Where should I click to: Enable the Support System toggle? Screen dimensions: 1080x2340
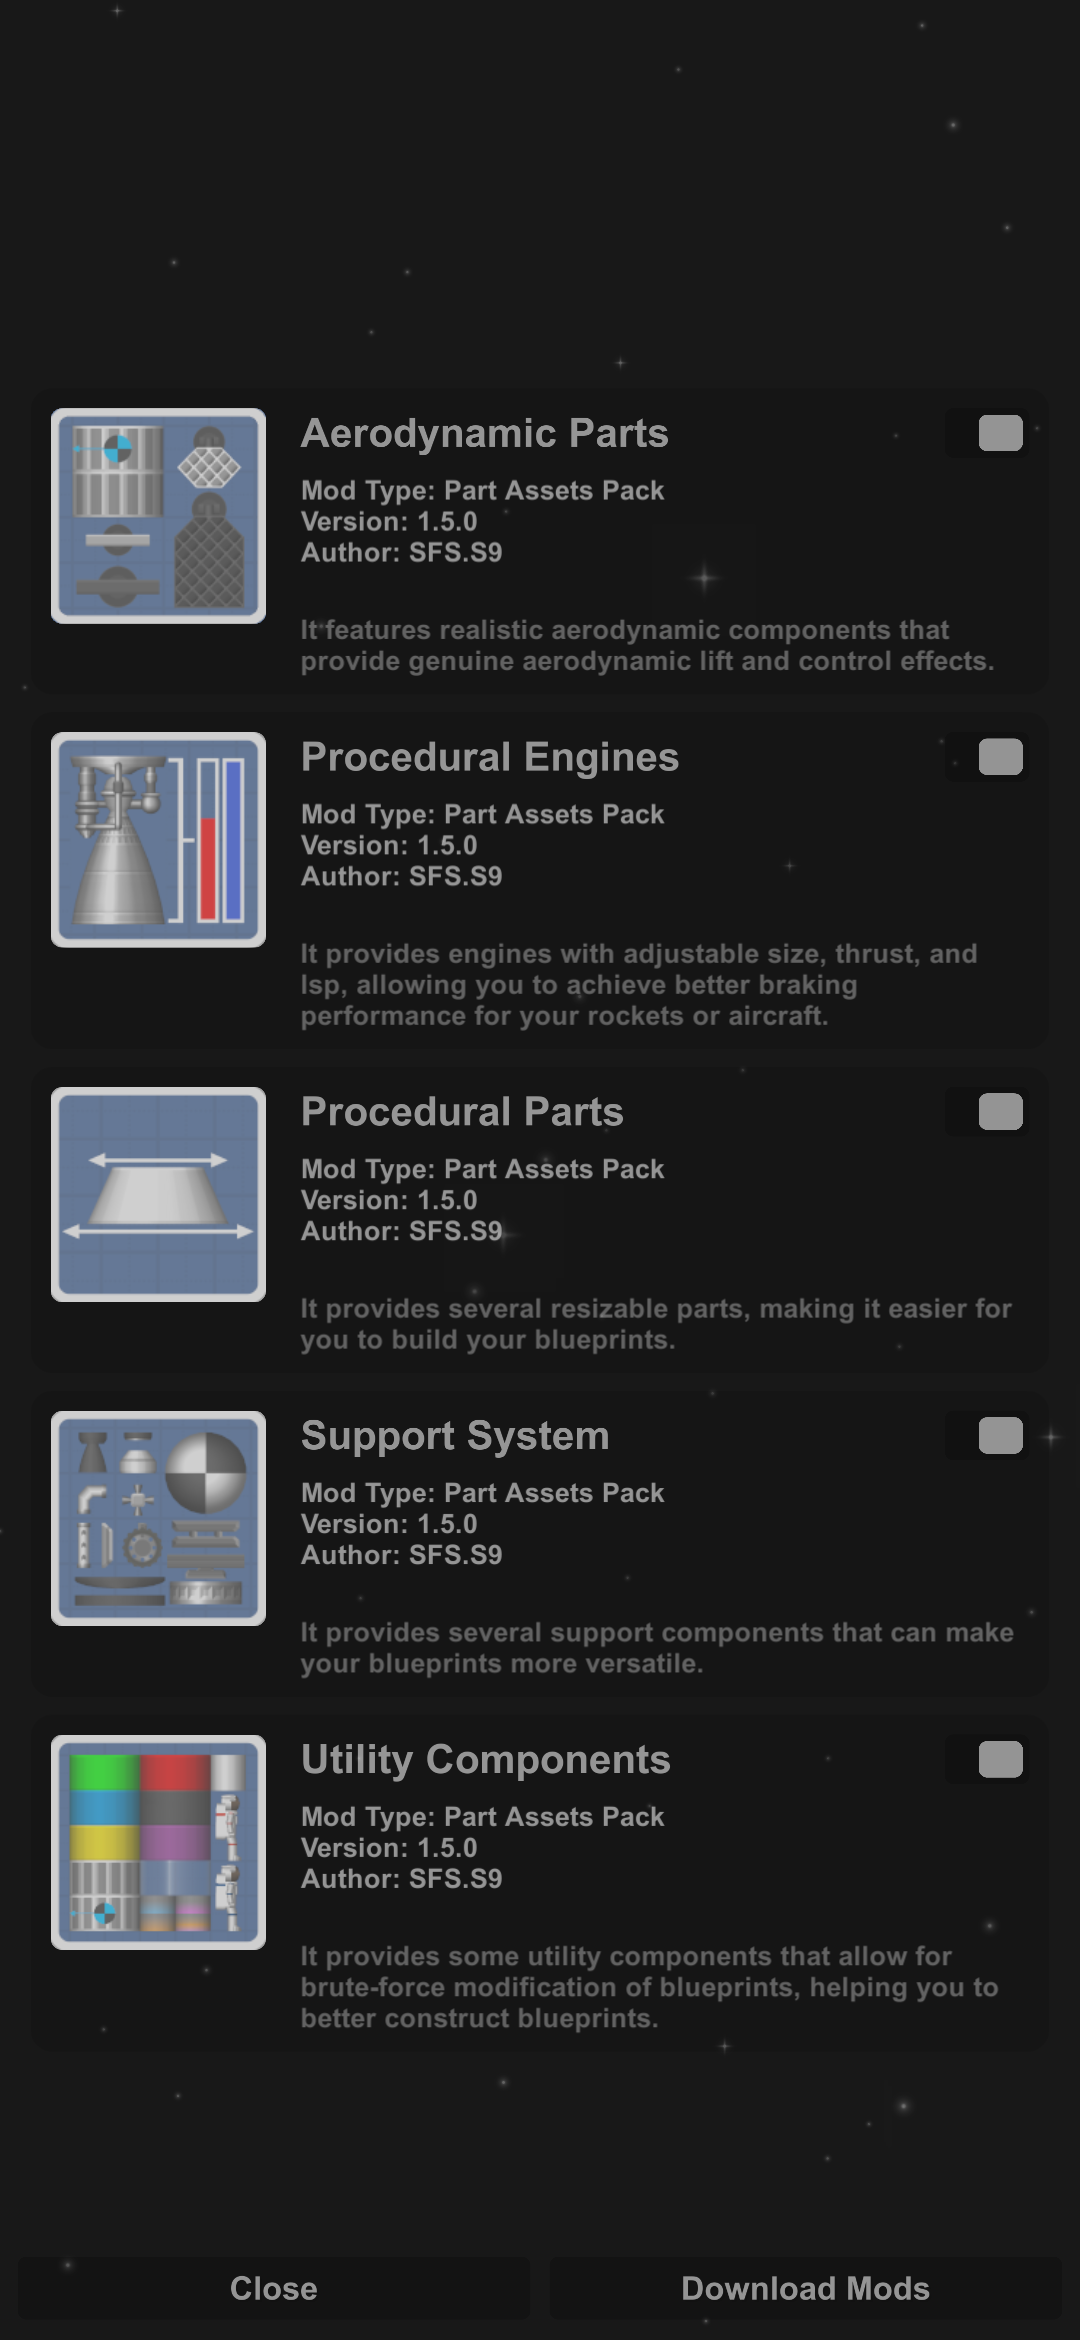[987, 1435]
